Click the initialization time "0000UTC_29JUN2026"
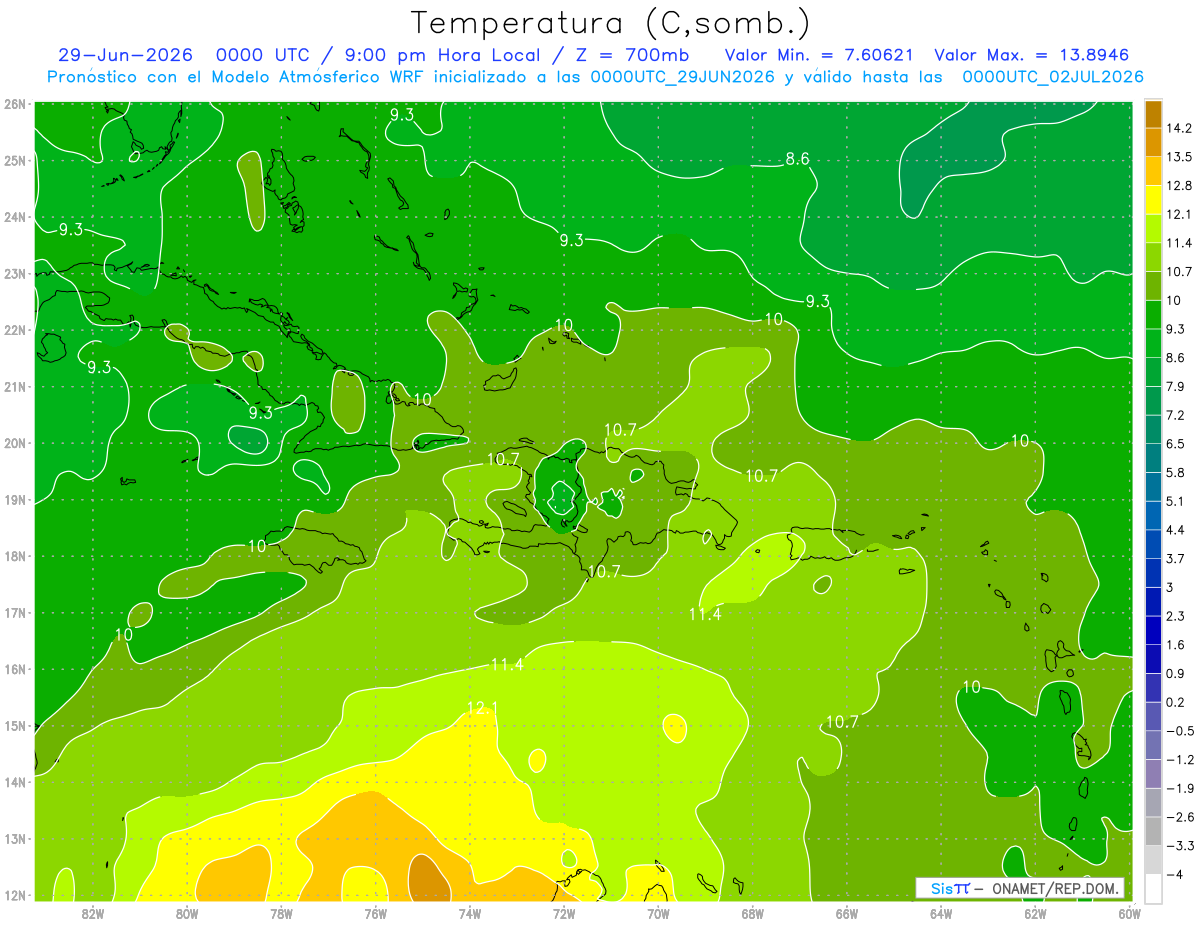The image size is (1200, 927). [x=682, y=77]
